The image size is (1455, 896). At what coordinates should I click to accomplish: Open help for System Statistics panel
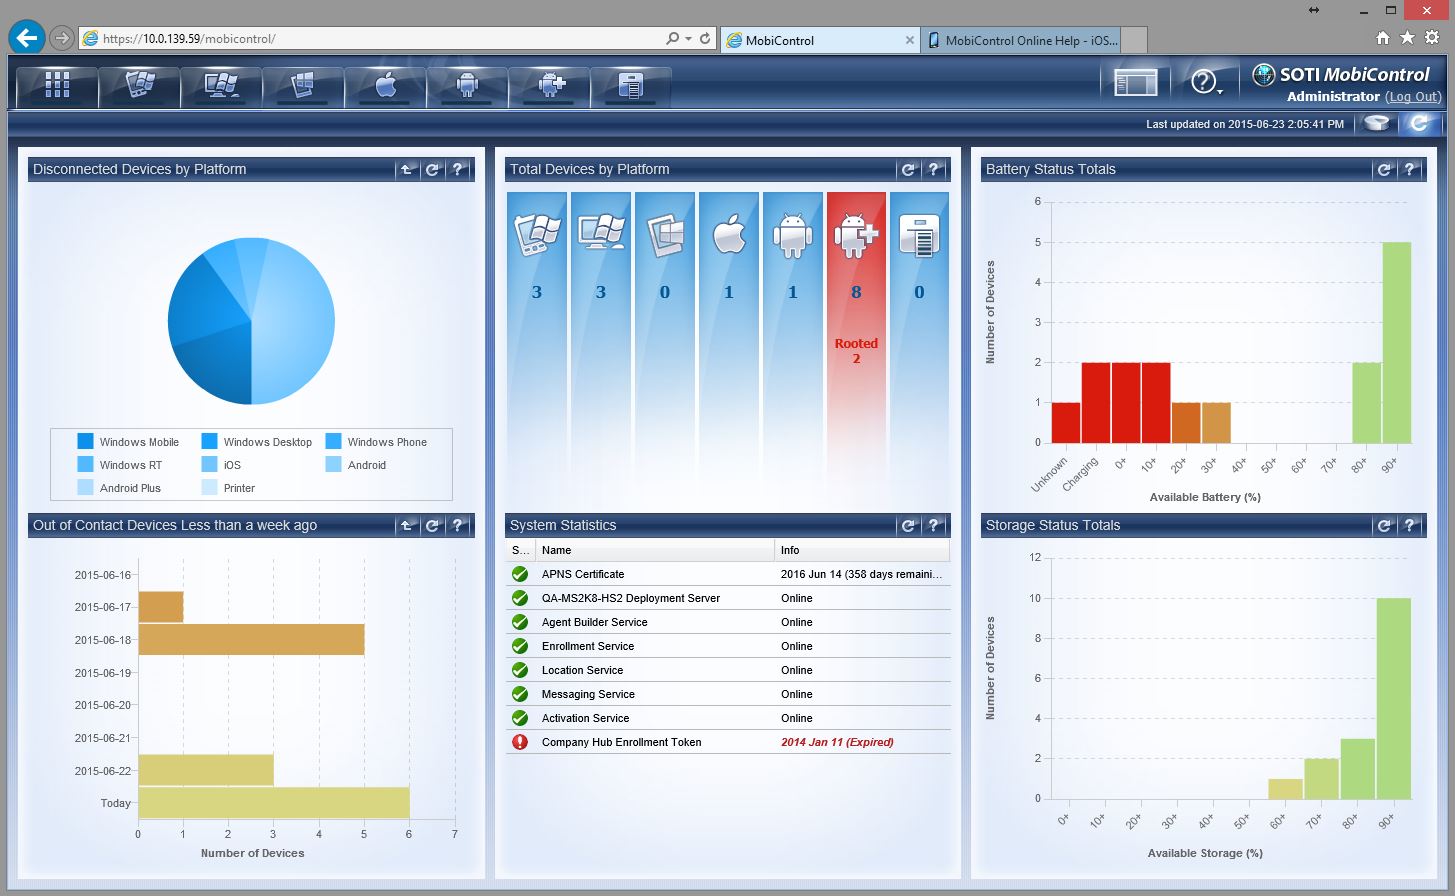[934, 525]
